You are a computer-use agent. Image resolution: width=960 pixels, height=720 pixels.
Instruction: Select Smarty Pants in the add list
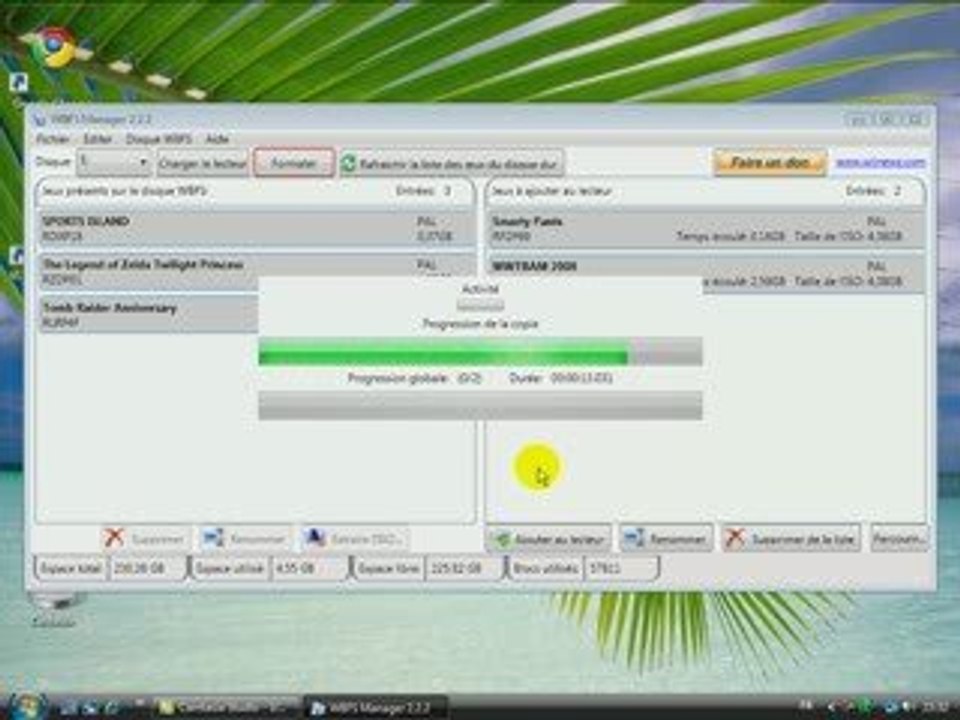coord(707,228)
